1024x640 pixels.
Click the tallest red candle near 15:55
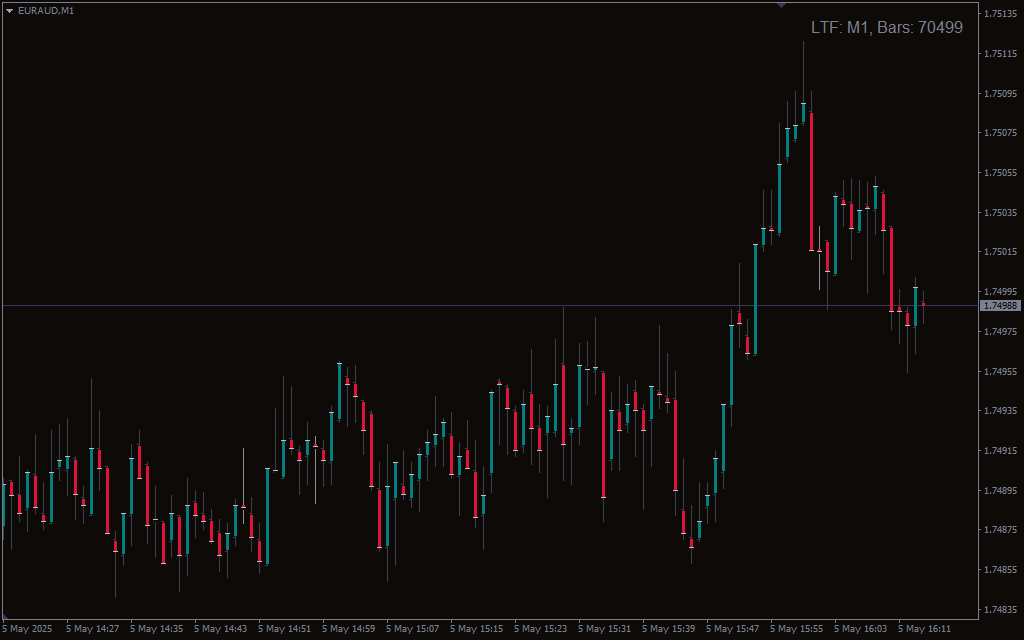(811, 180)
